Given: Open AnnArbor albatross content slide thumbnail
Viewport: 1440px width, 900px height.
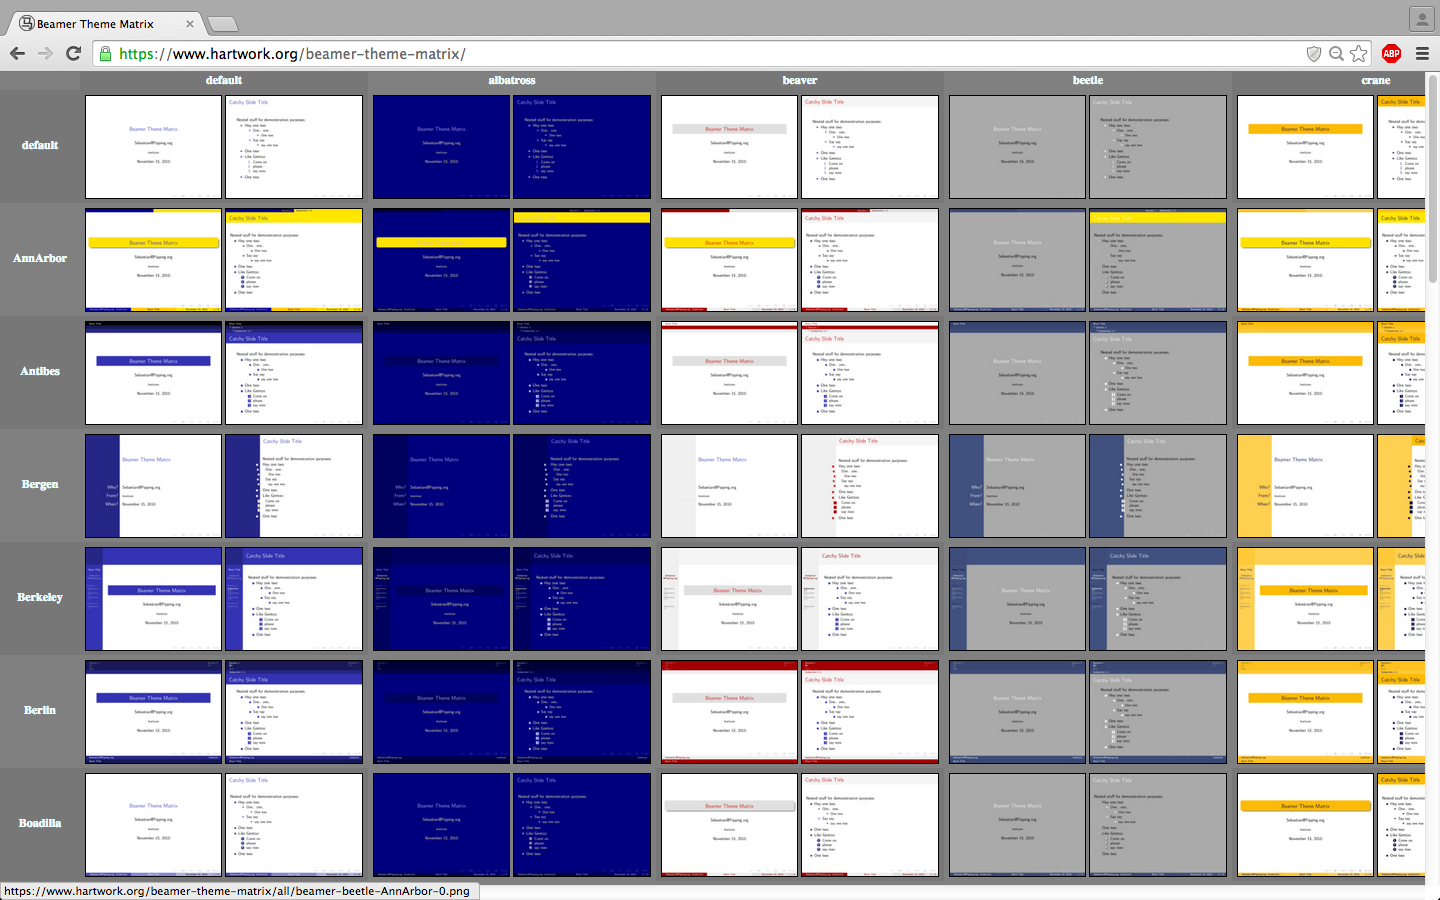Looking at the screenshot, I should pos(582,260).
